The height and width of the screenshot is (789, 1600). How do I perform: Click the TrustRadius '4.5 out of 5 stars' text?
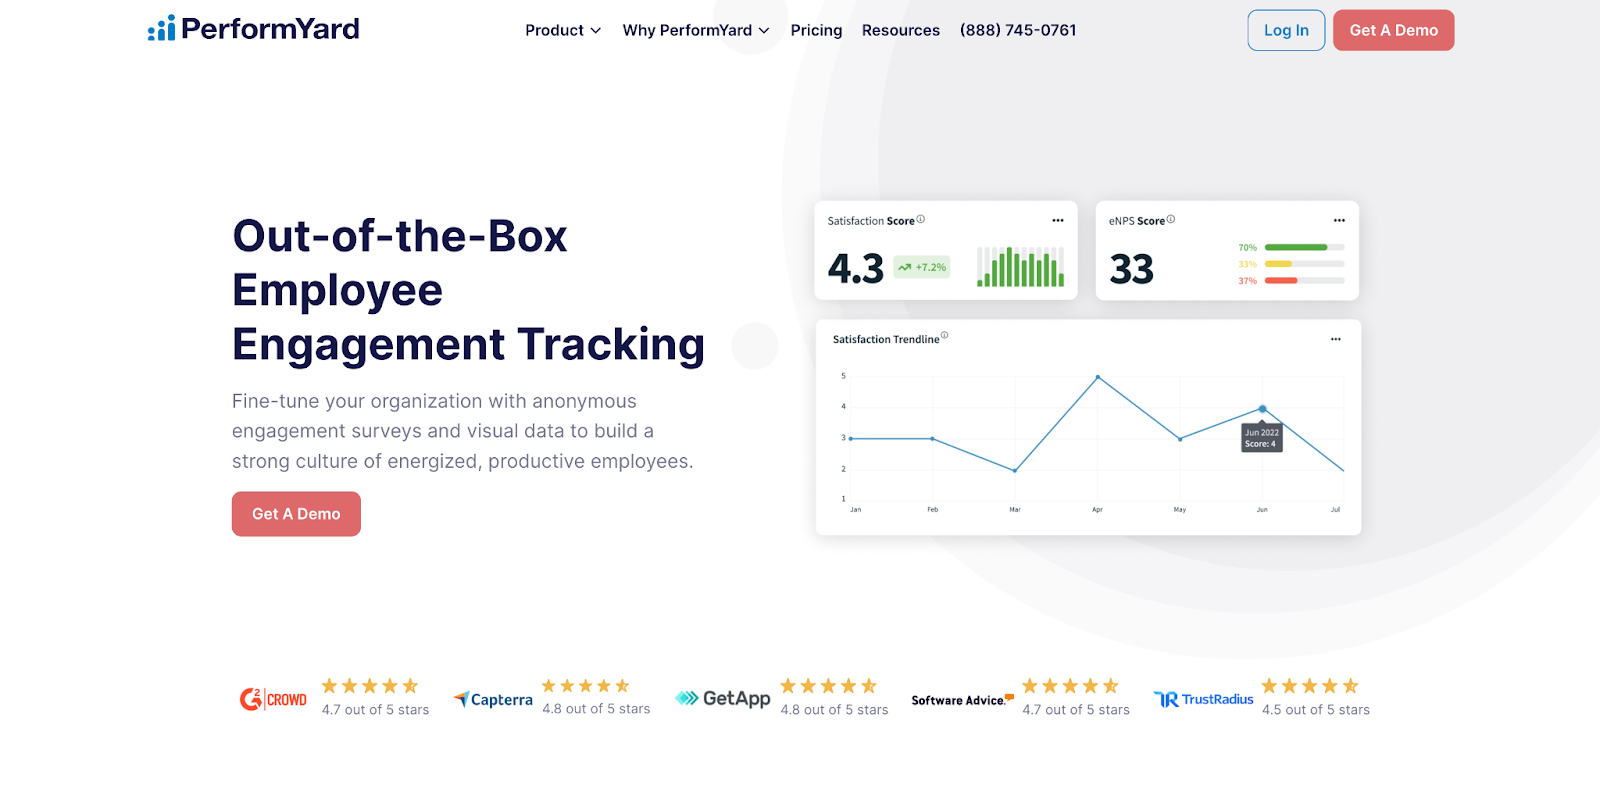point(1316,710)
